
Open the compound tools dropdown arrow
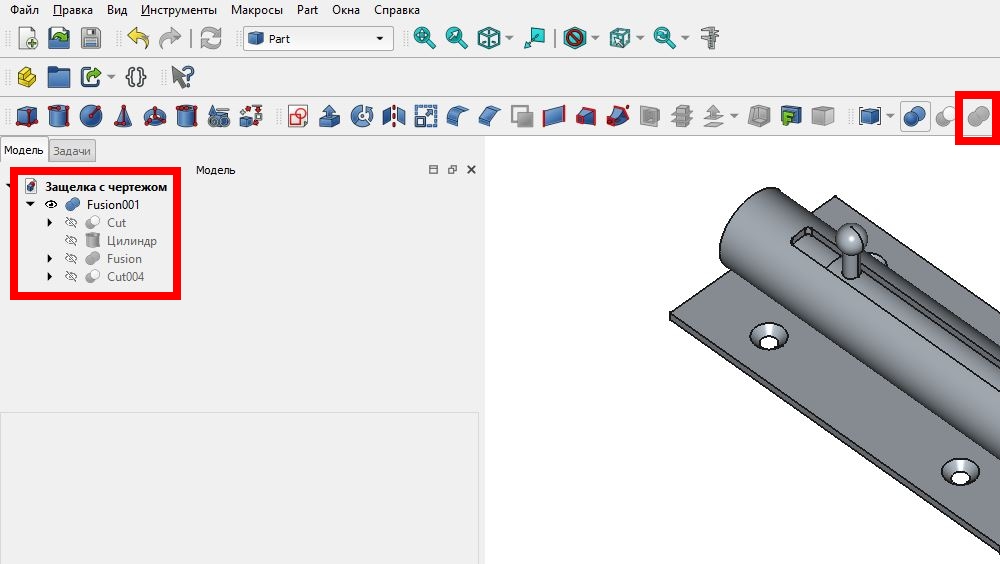(x=890, y=116)
